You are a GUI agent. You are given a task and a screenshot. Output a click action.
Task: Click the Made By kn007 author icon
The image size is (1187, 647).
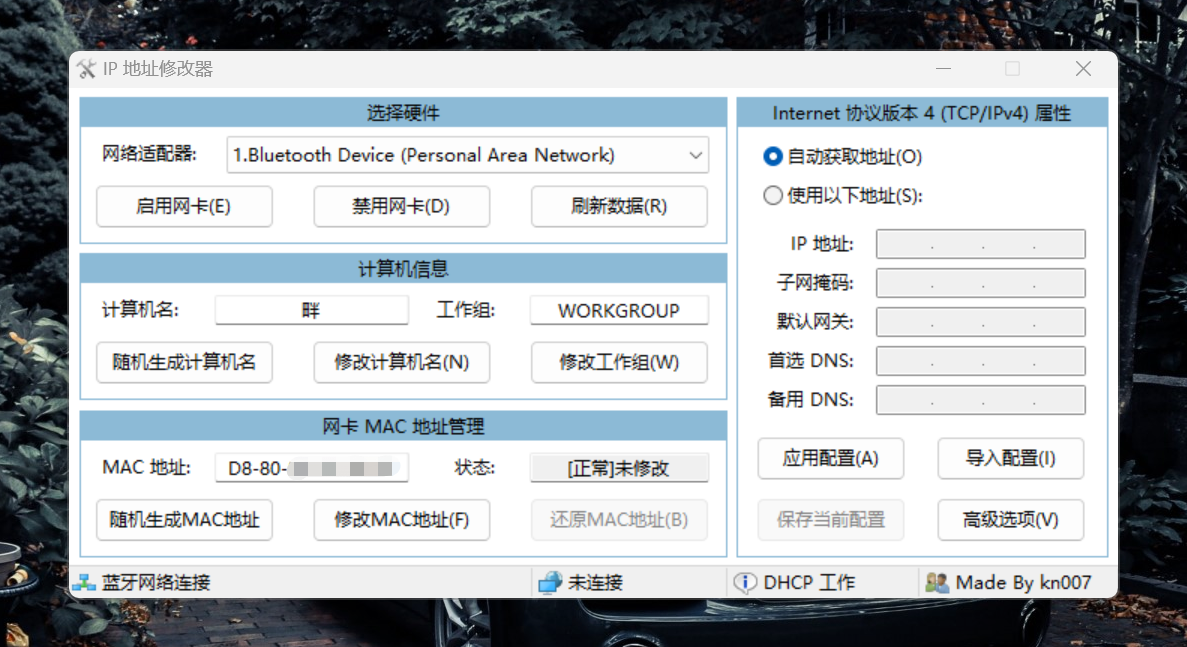[x=937, y=582]
